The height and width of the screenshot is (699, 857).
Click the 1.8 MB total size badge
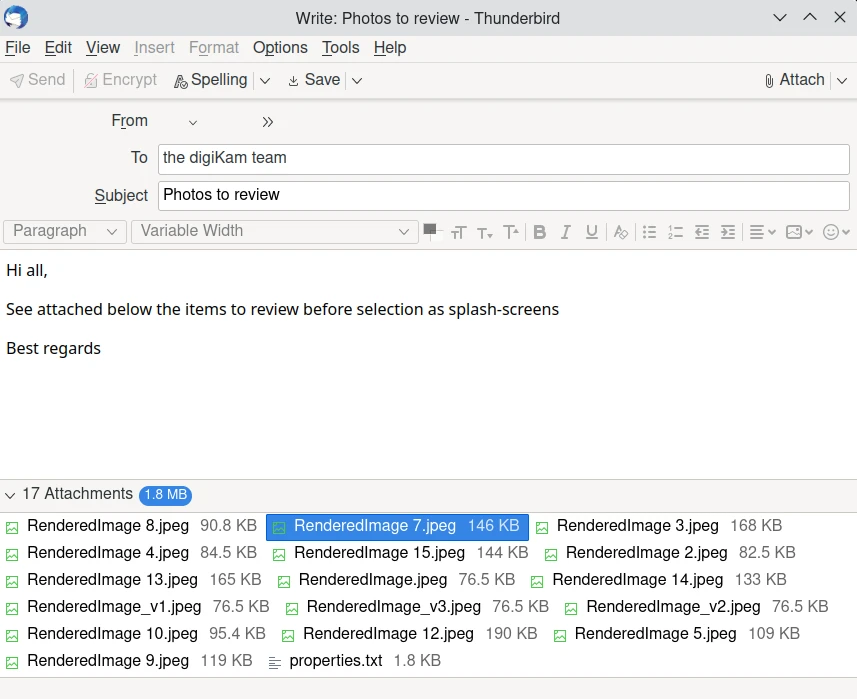point(165,495)
